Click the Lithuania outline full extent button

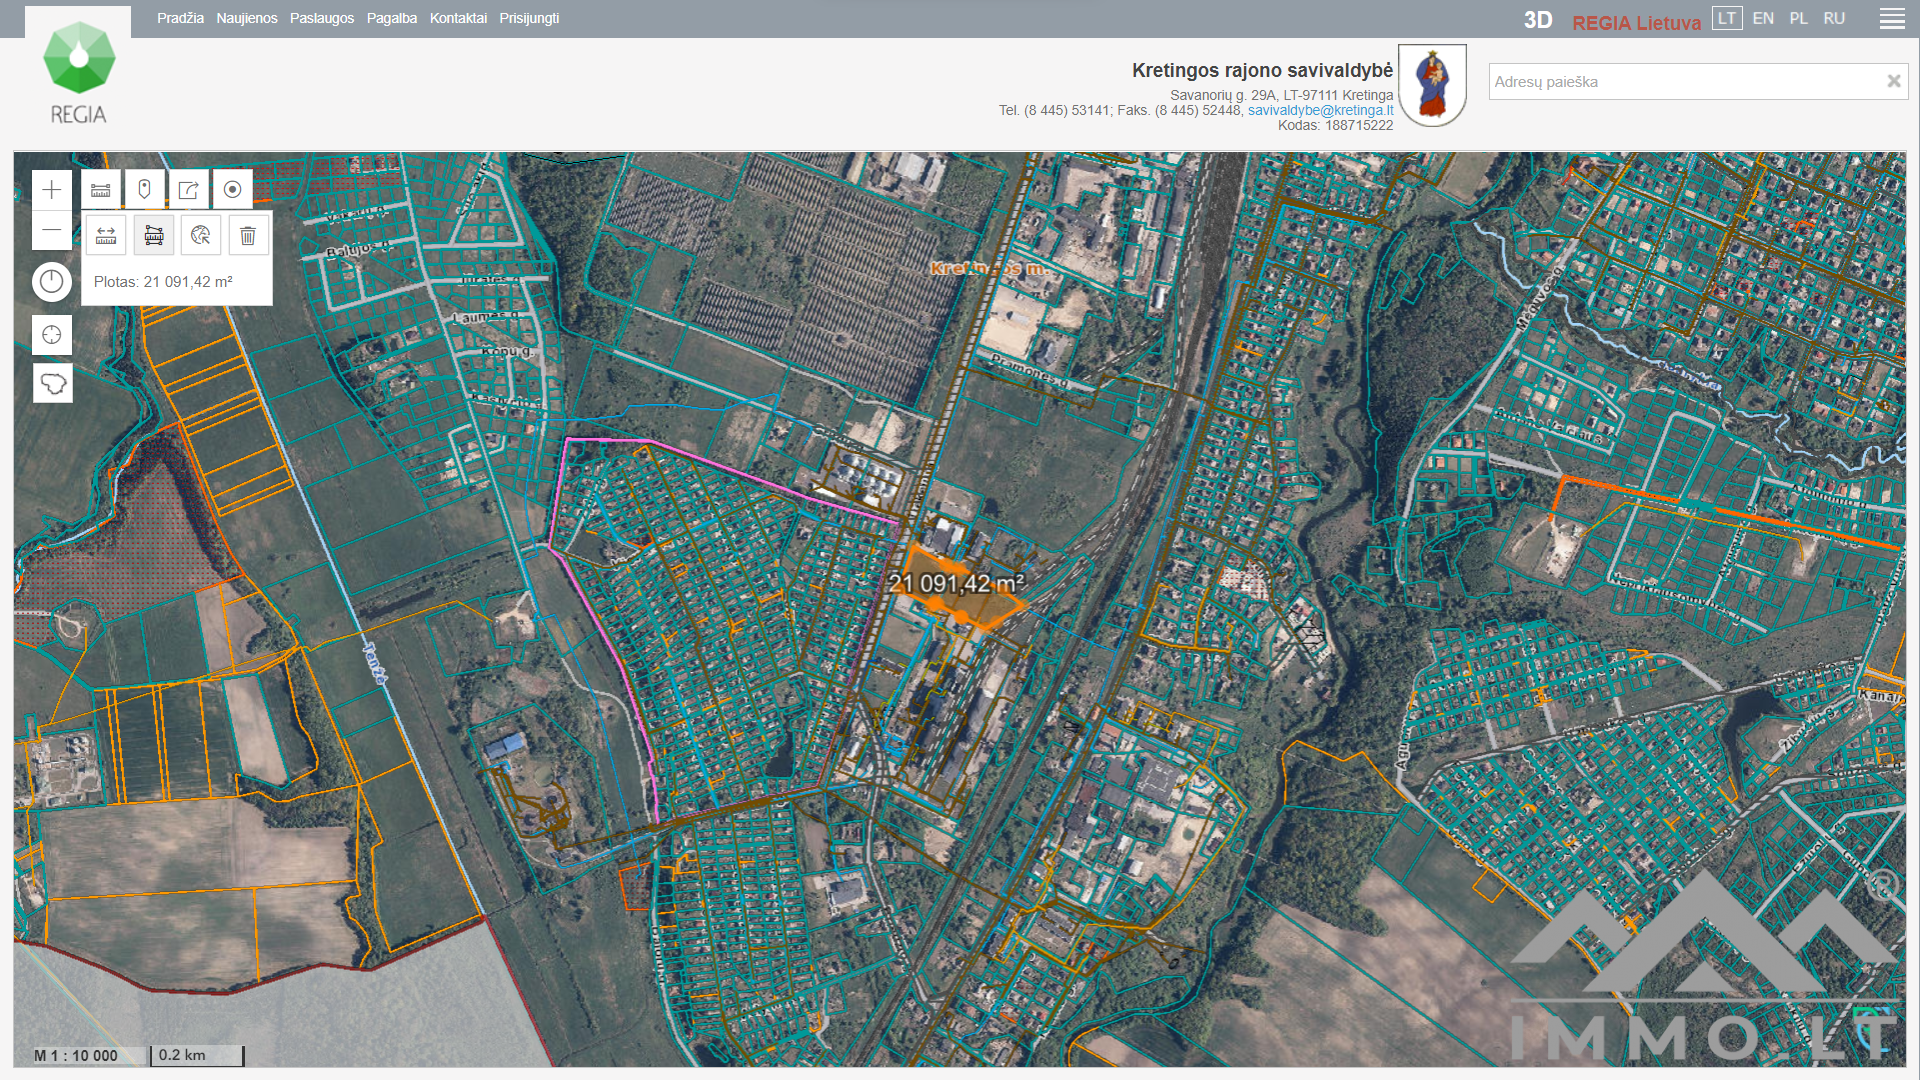52,383
